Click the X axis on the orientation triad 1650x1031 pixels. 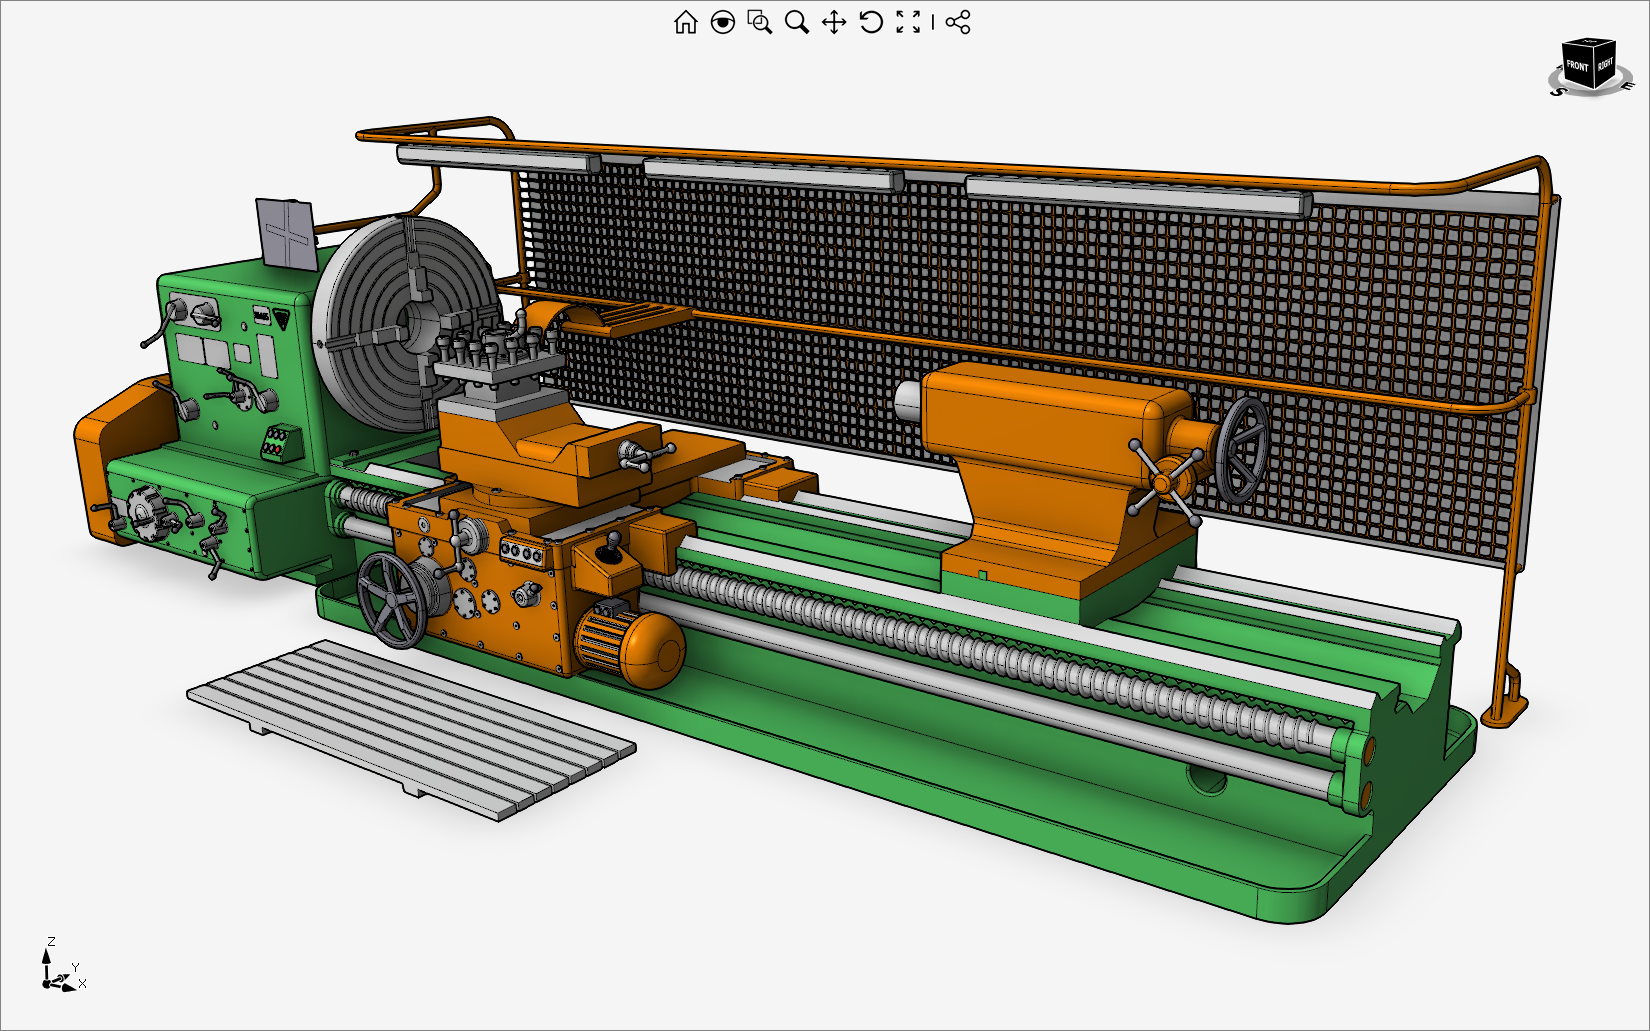(84, 984)
